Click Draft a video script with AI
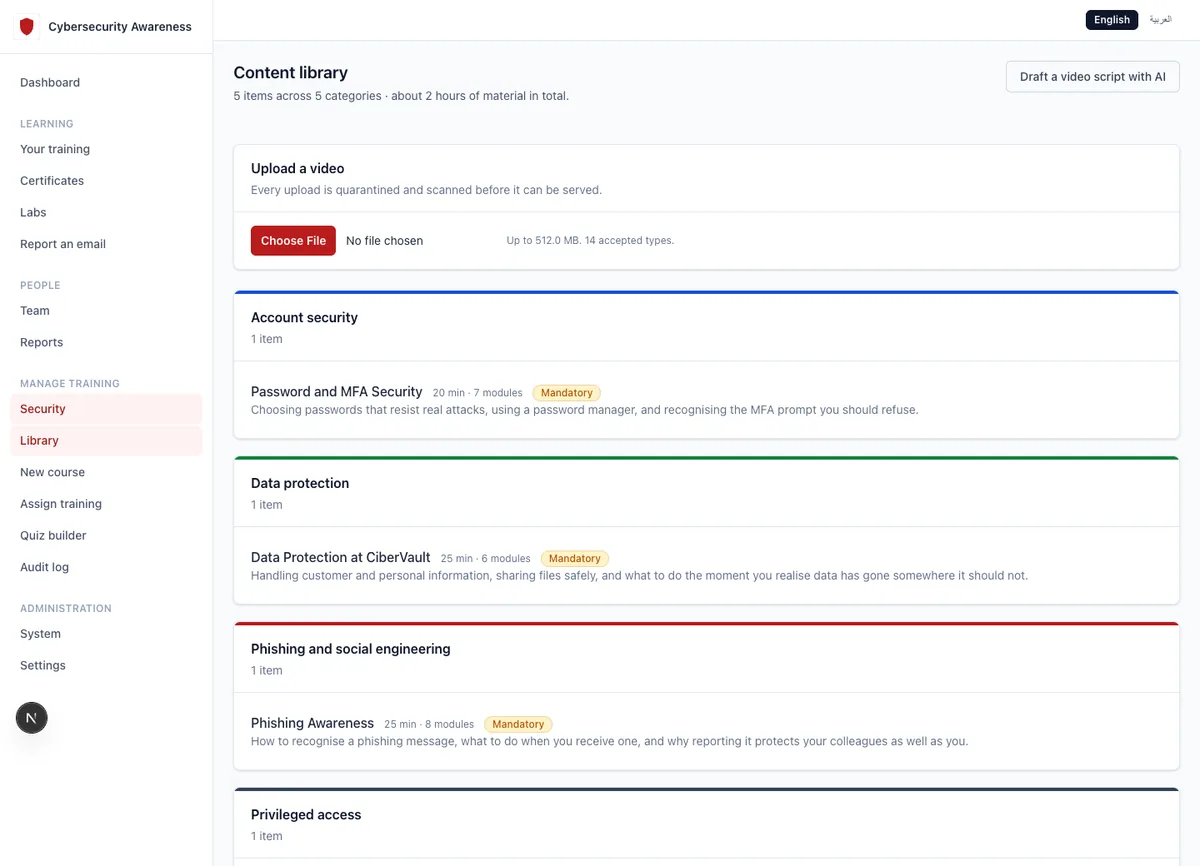This screenshot has height=866, width=1200. pyautogui.click(x=1093, y=76)
